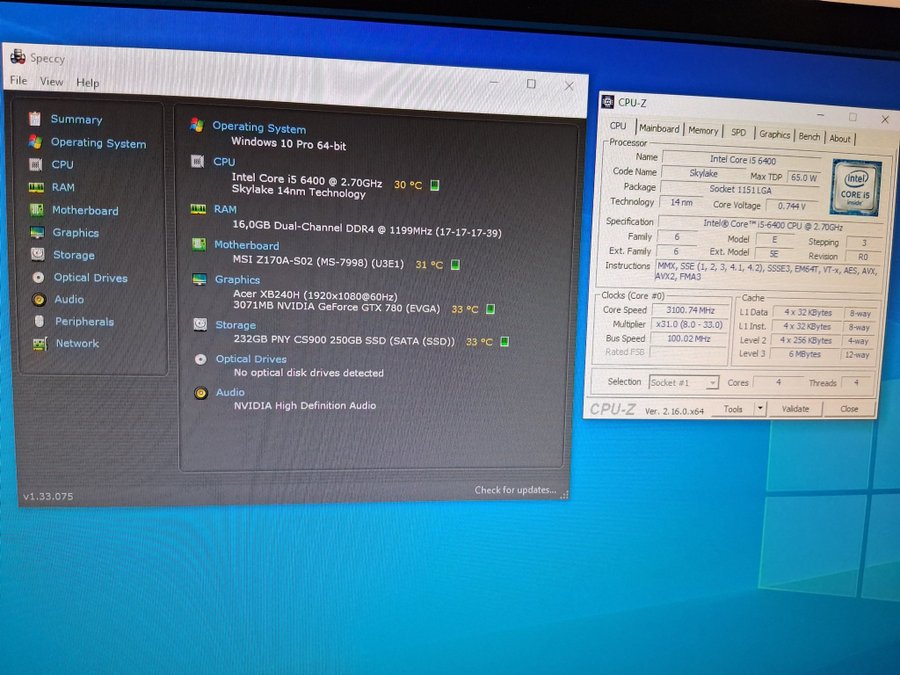
Task: Click the drive icon beside the Storage summary heading
Action: (200, 324)
